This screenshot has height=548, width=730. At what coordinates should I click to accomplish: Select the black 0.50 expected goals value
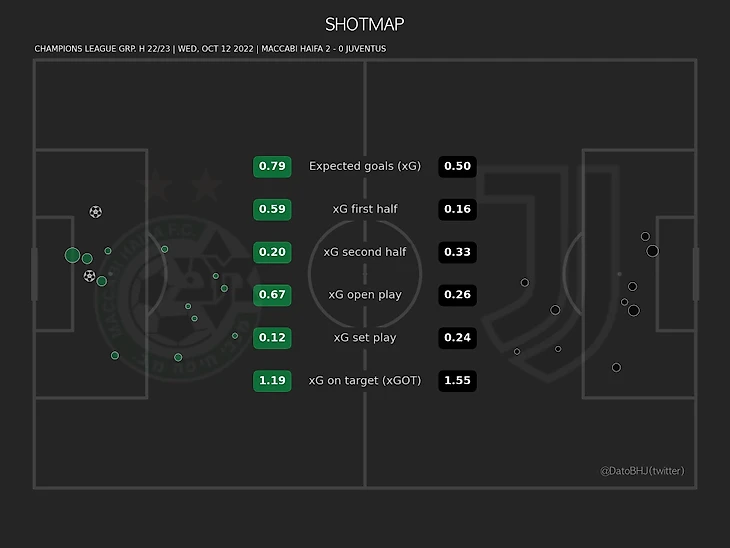pyautogui.click(x=457, y=166)
